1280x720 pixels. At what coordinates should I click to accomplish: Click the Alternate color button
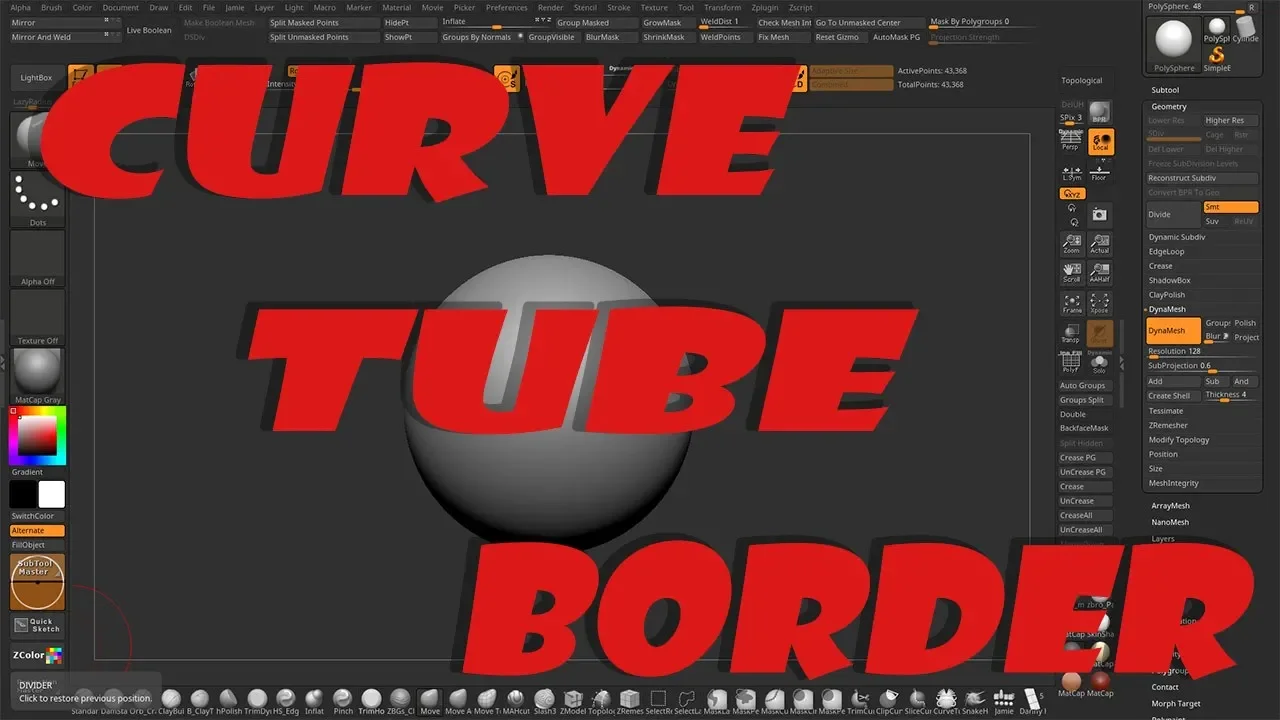[x=37, y=531]
